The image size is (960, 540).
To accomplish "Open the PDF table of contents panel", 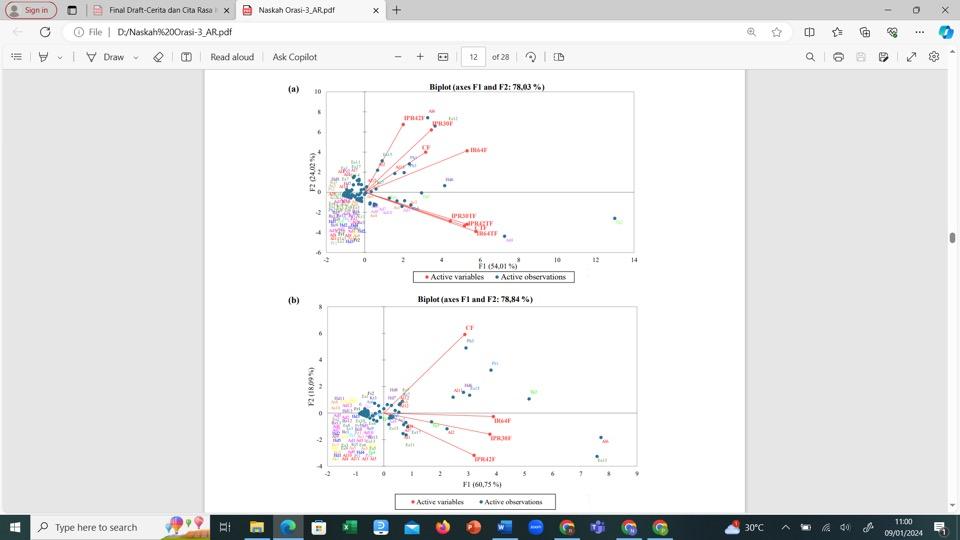I will (17, 57).
